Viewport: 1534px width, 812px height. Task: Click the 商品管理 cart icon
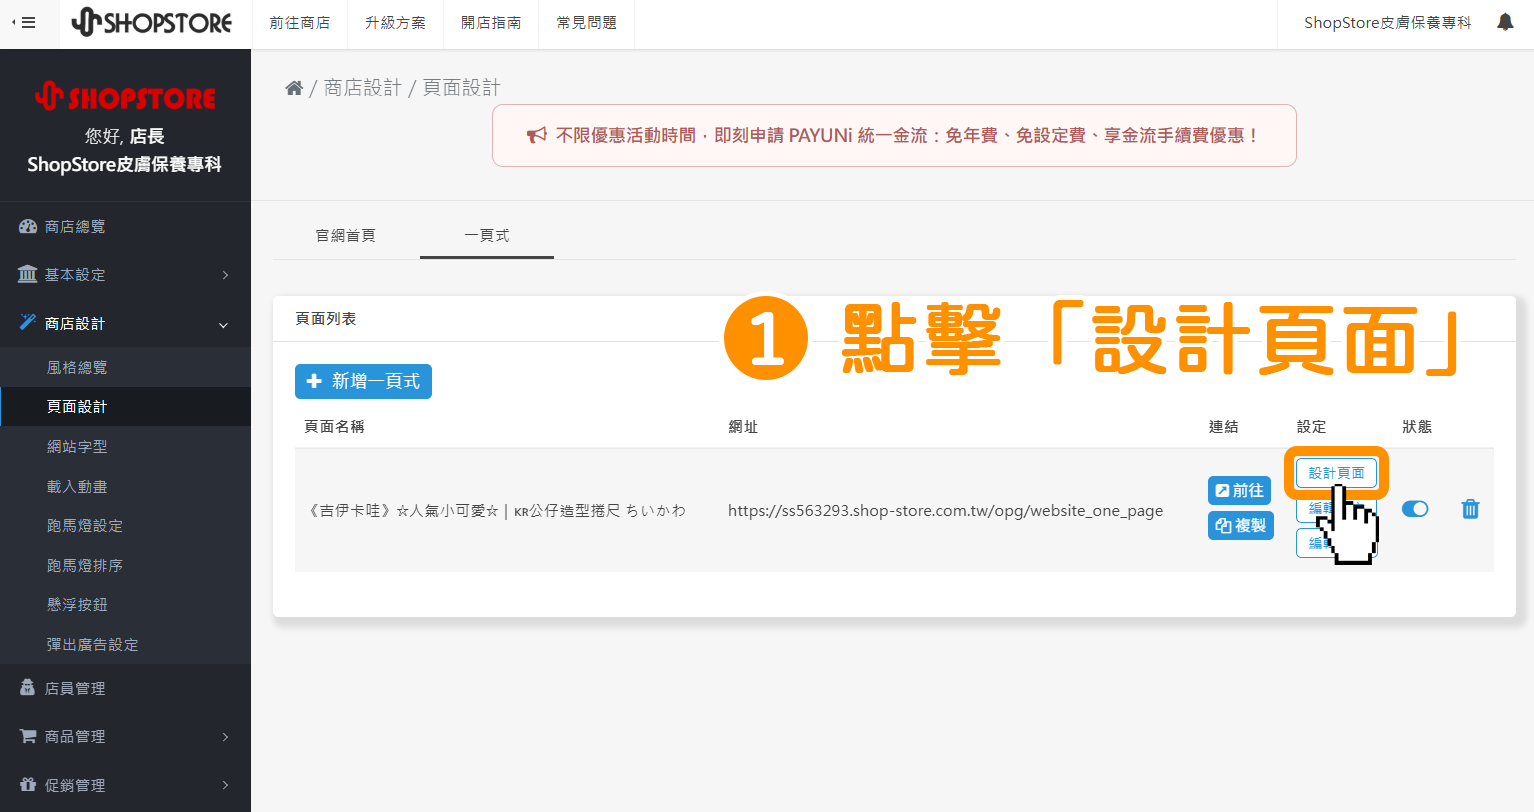pyautogui.click(x=28, y=736)
